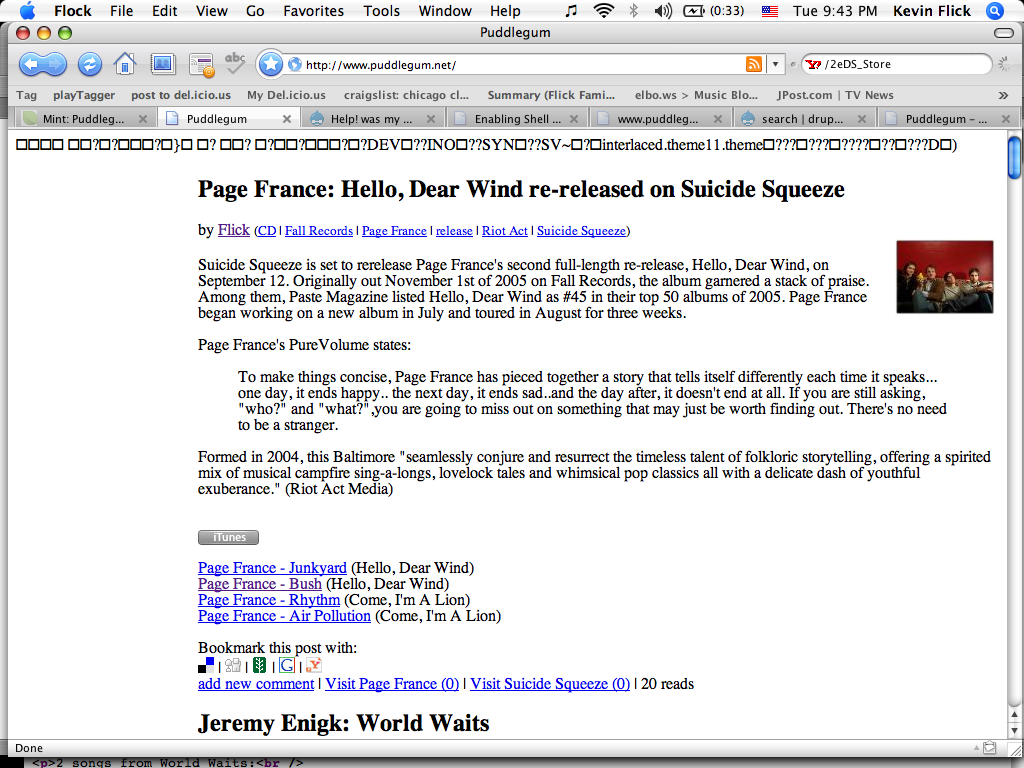Open the Tools menu
1024x768 pixels.
point(381,11)
